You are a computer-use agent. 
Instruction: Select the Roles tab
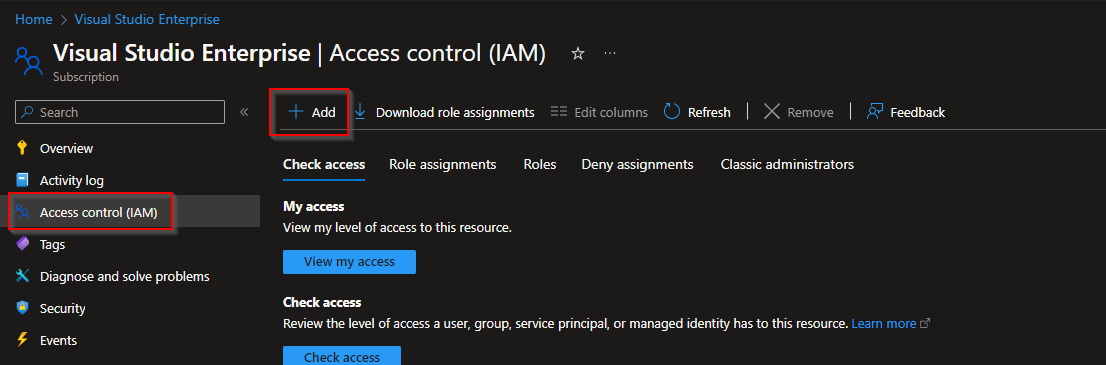coord(540,164)
